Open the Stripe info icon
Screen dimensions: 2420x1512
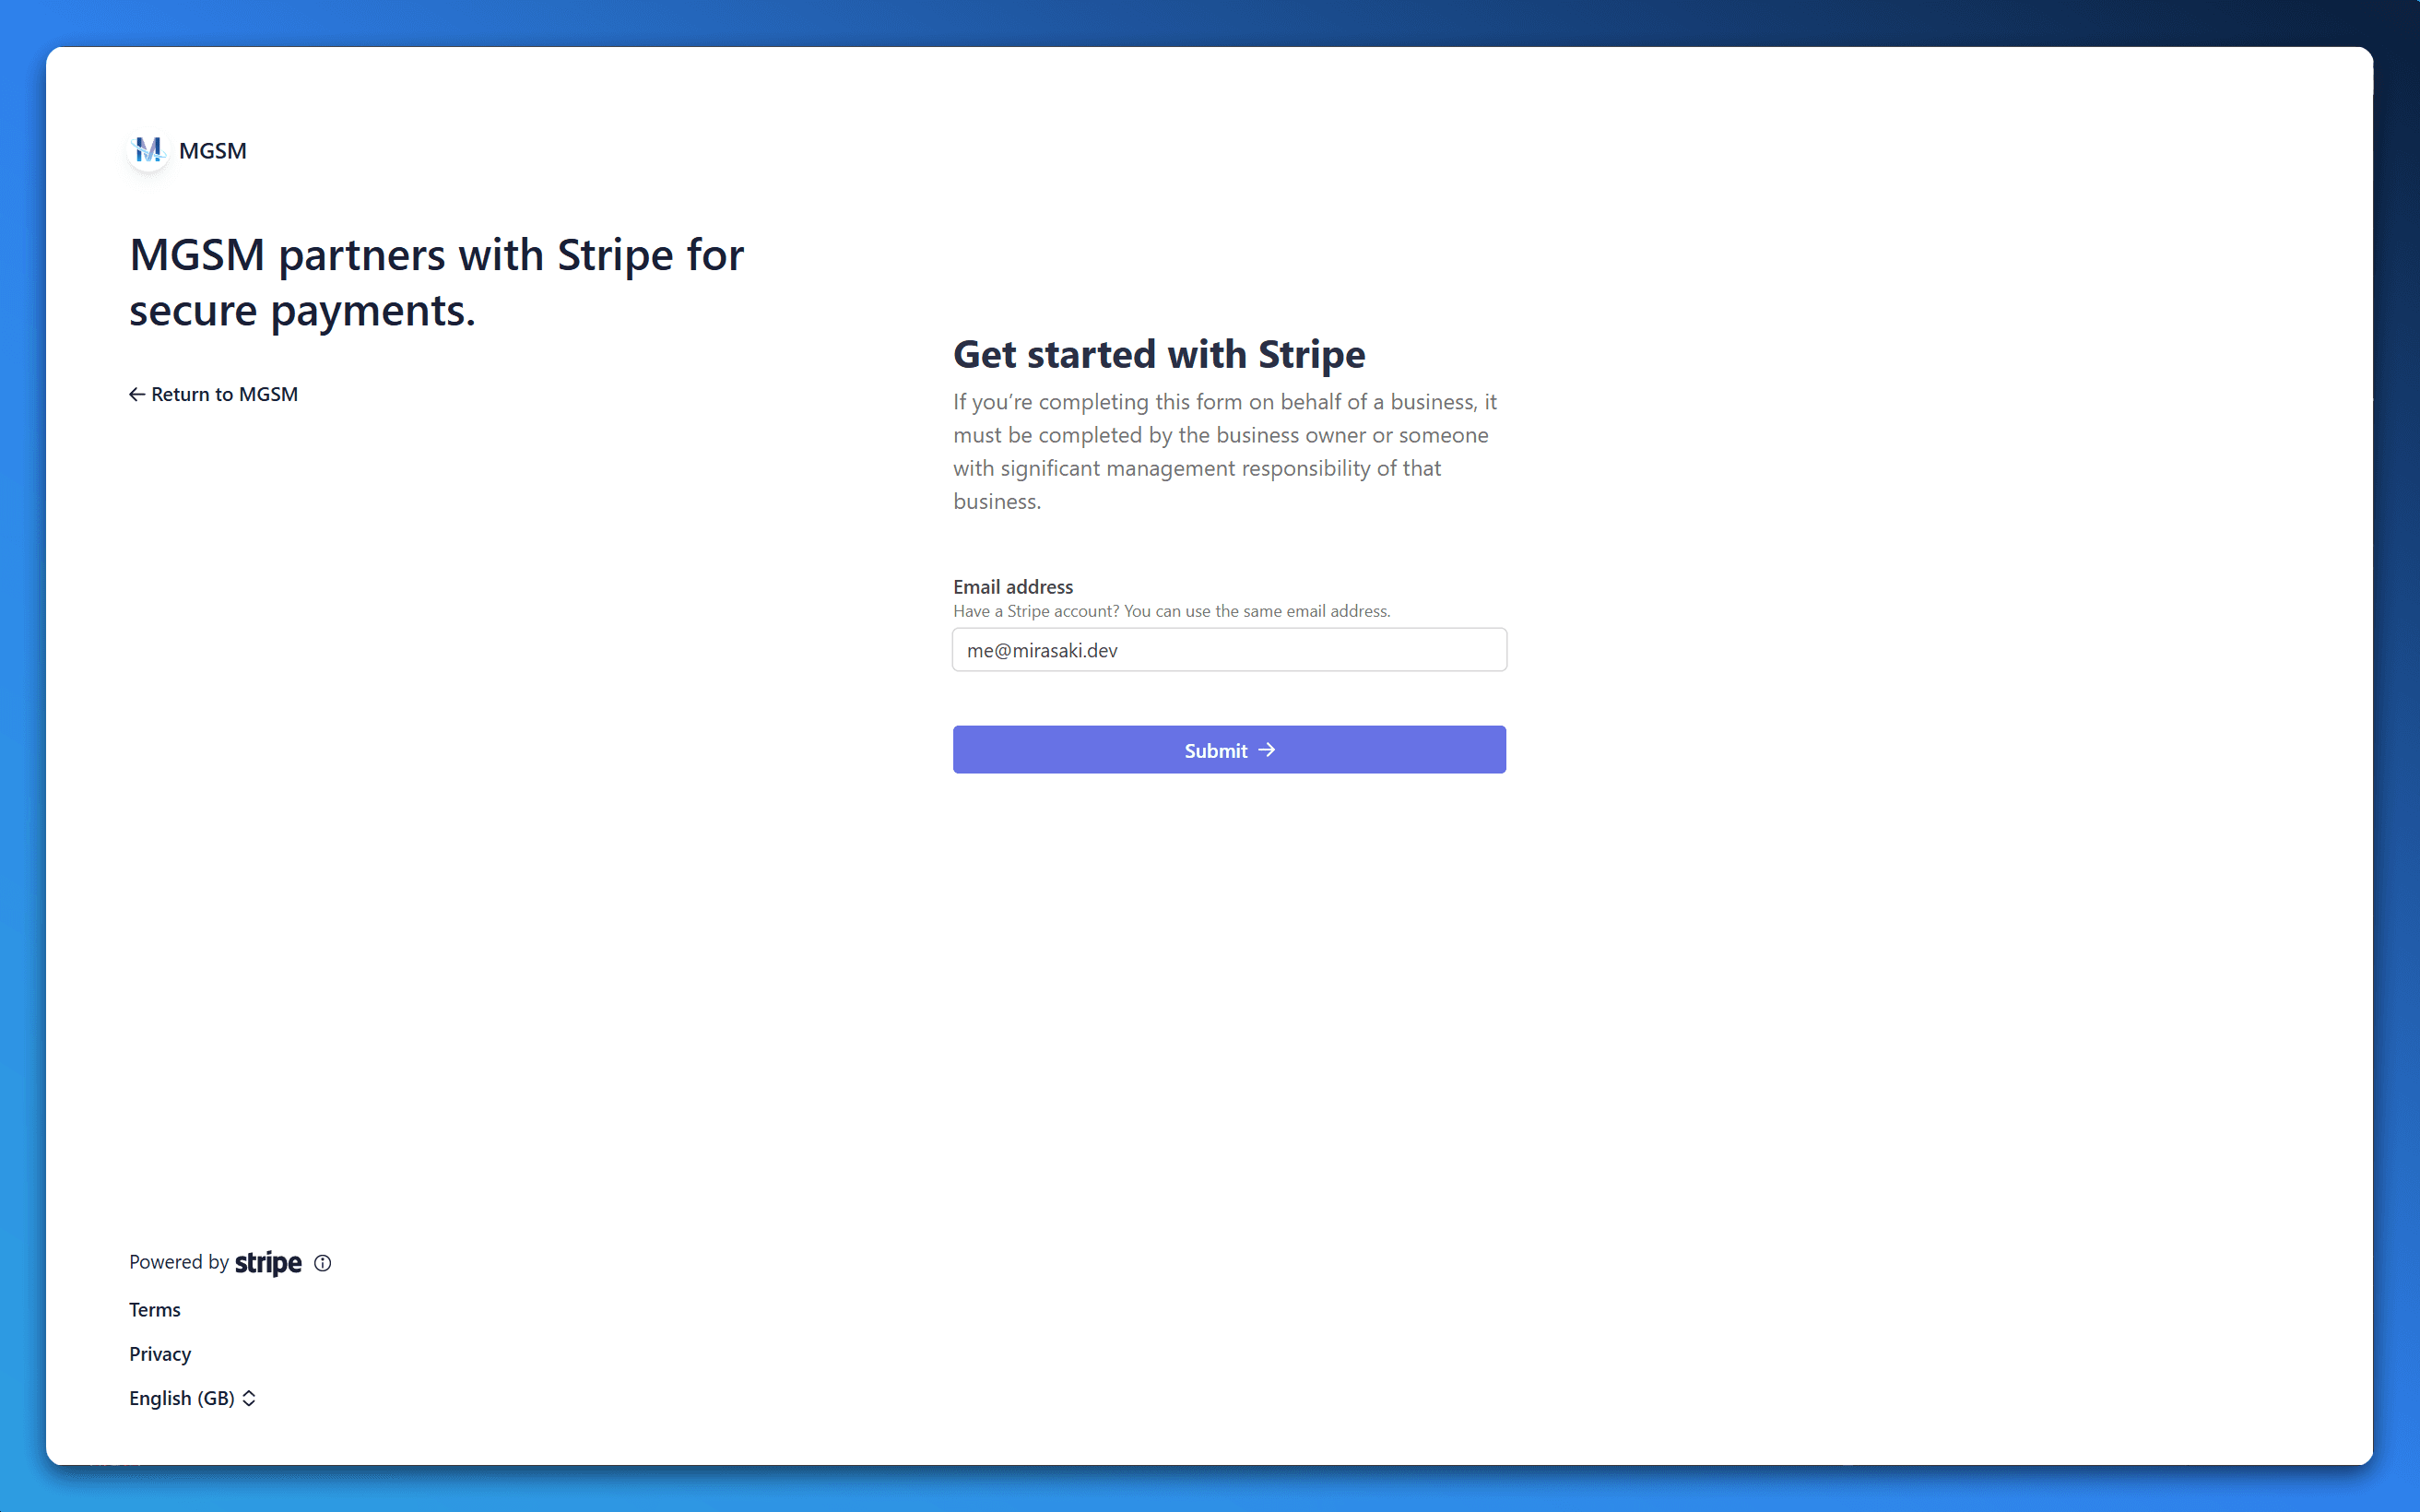tap(322, 1263)
